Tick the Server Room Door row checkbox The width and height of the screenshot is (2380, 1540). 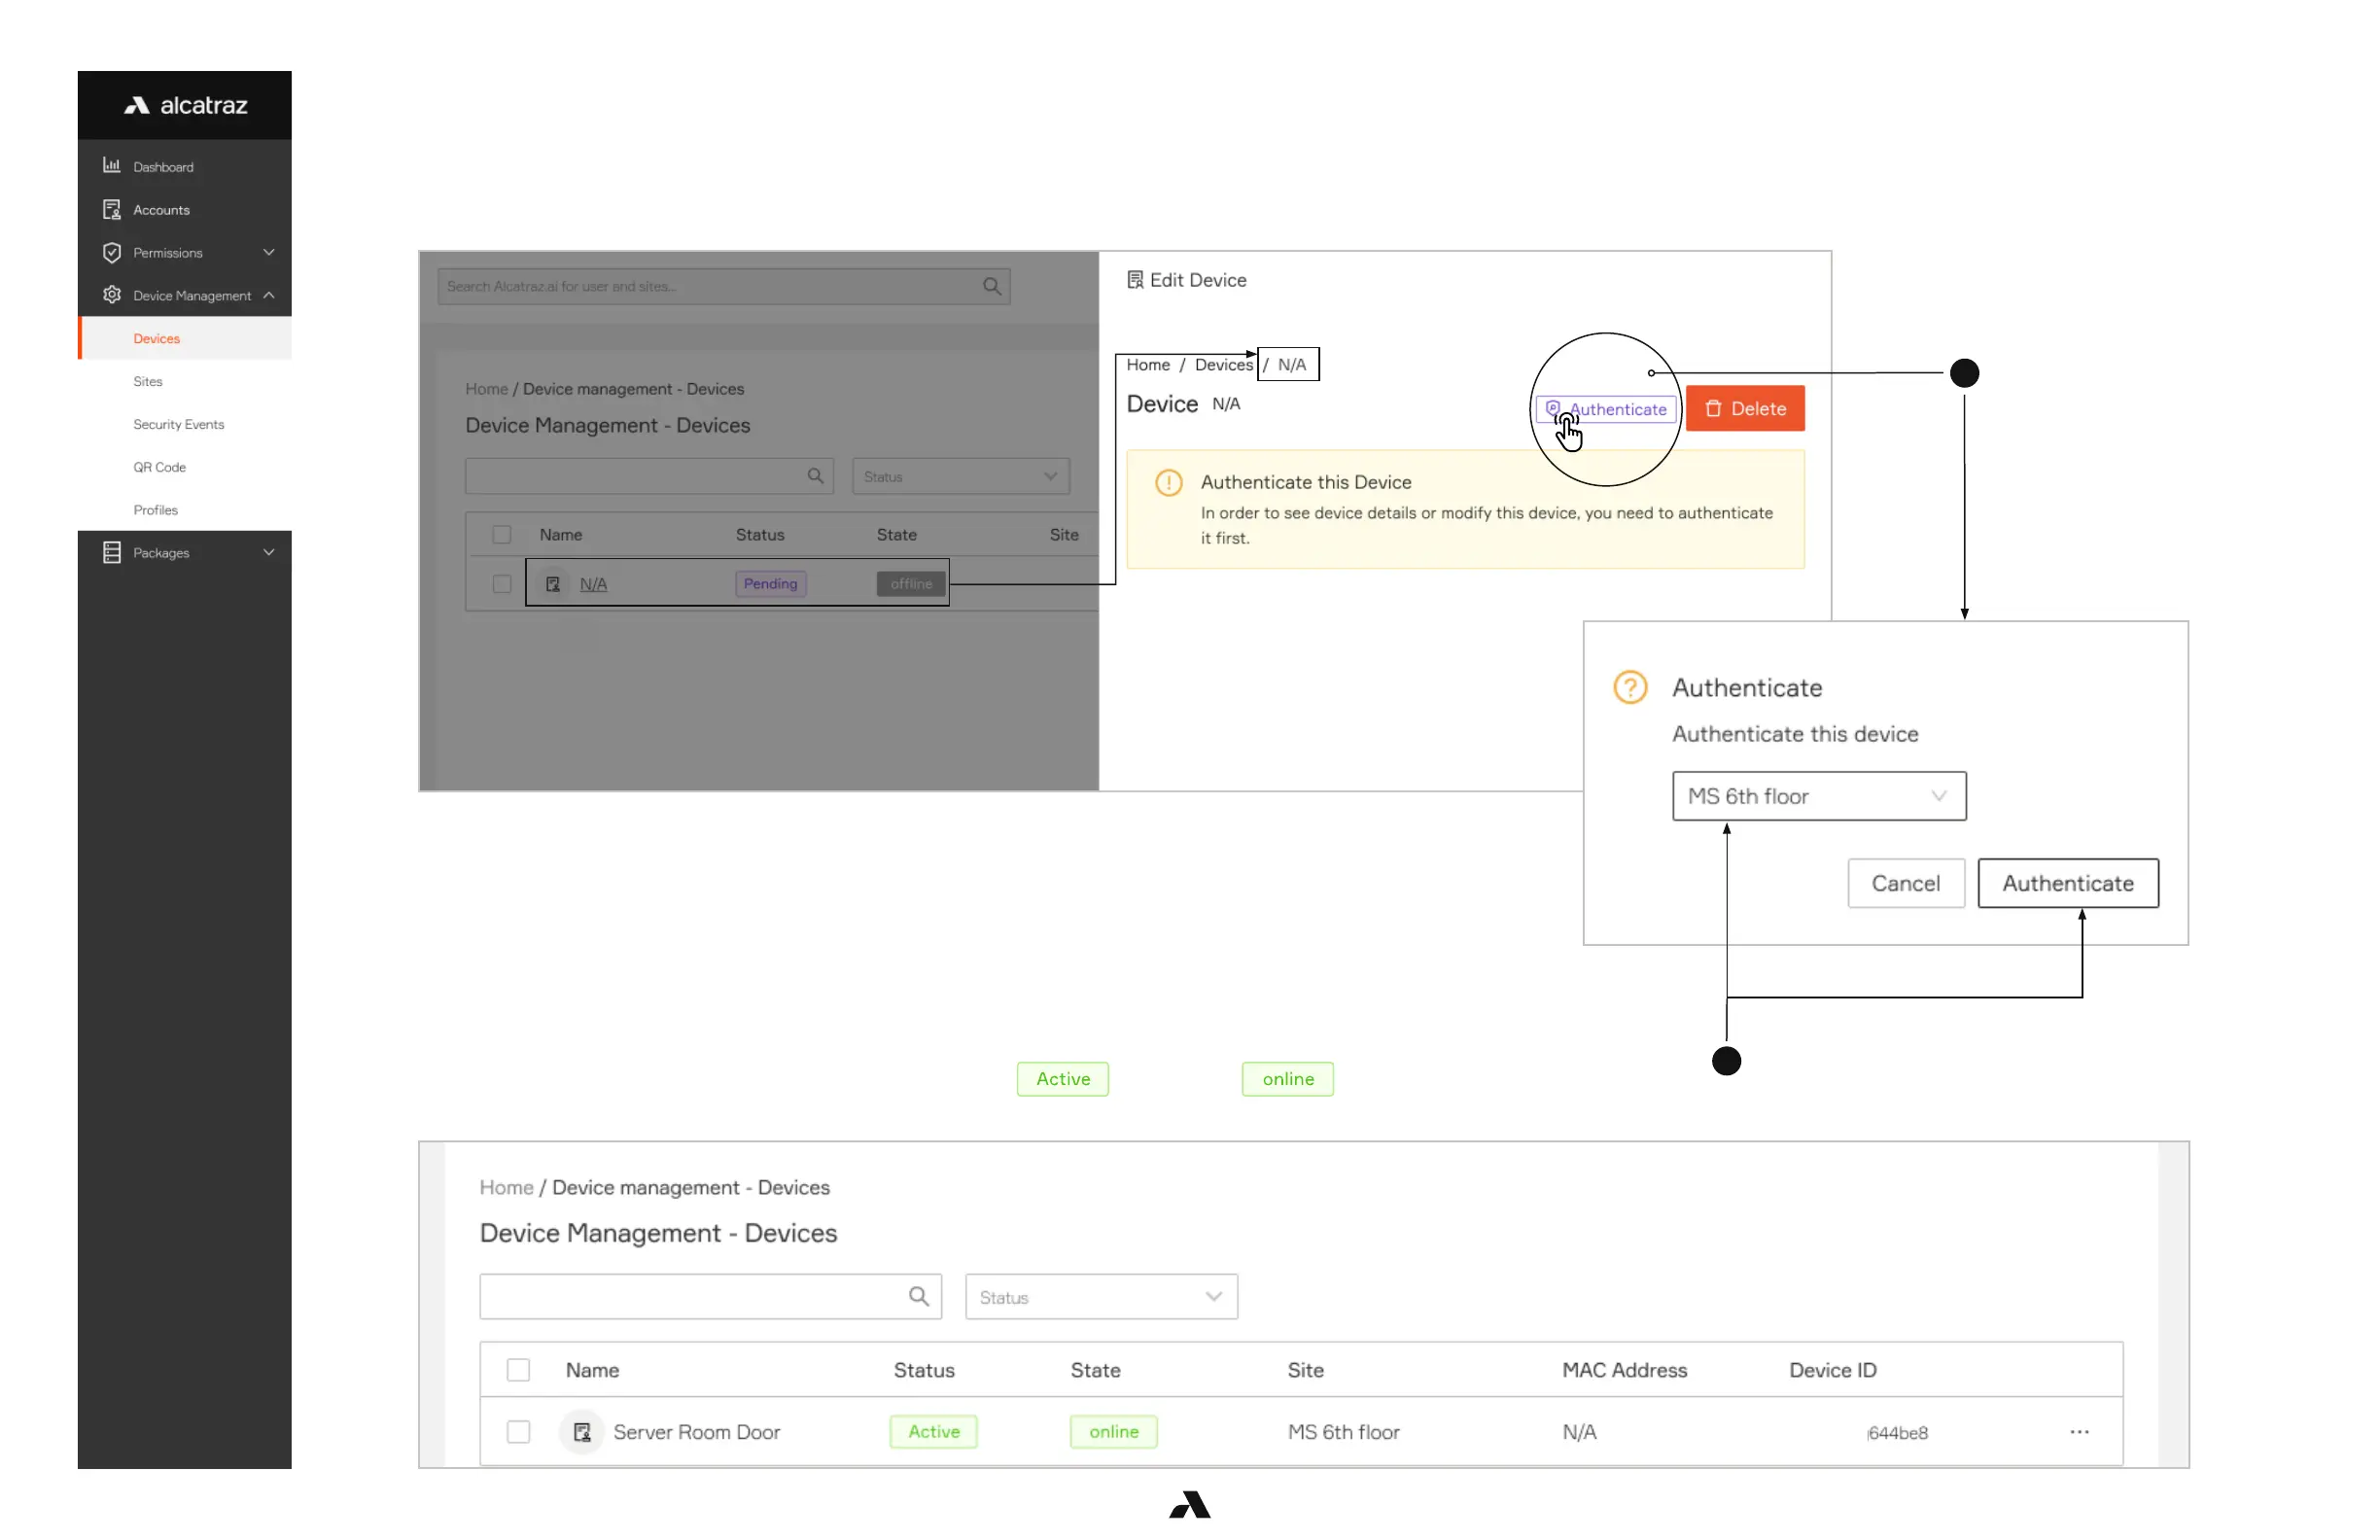(x=518, y=1432)
